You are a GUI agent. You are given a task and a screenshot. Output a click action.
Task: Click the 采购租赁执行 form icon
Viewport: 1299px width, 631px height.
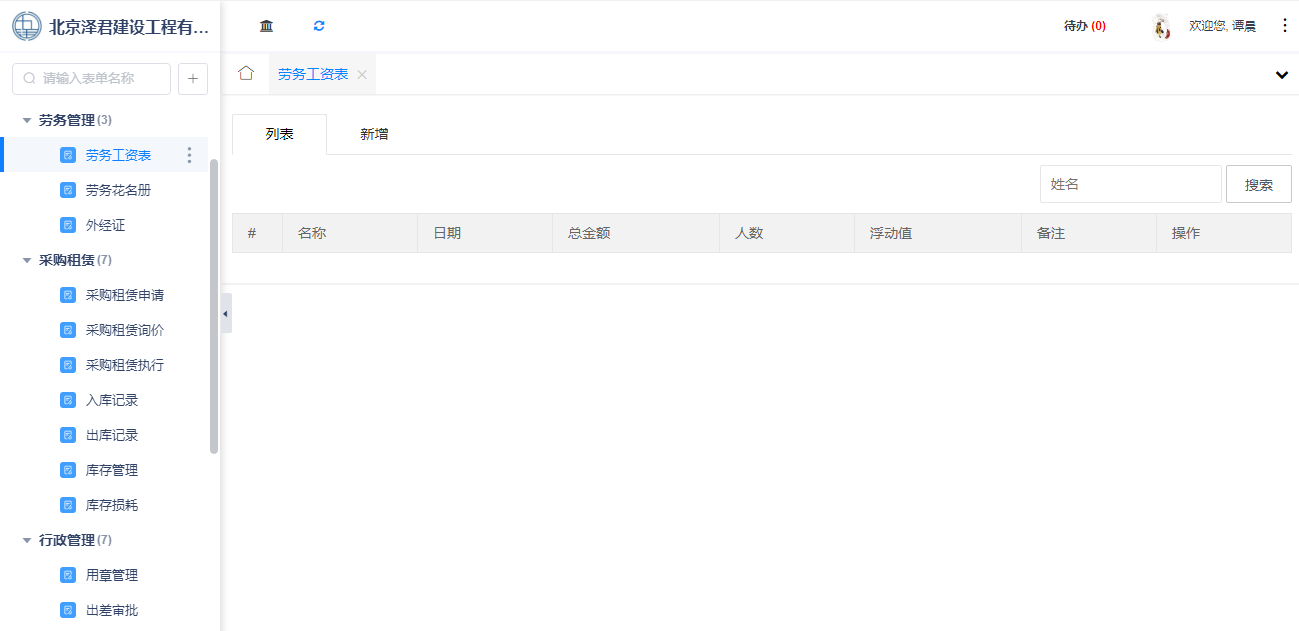(68, 365)
